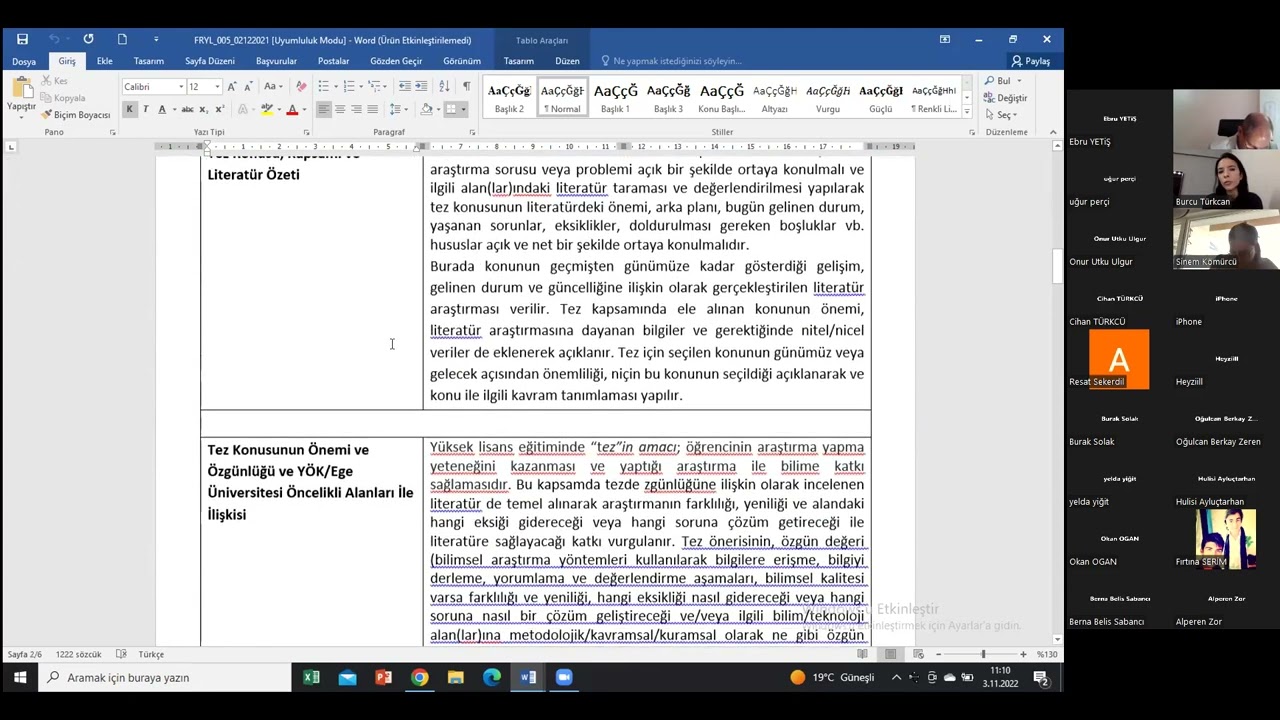
Task: Open the line spacing dropdown
Action: click(x=398, y=109)
